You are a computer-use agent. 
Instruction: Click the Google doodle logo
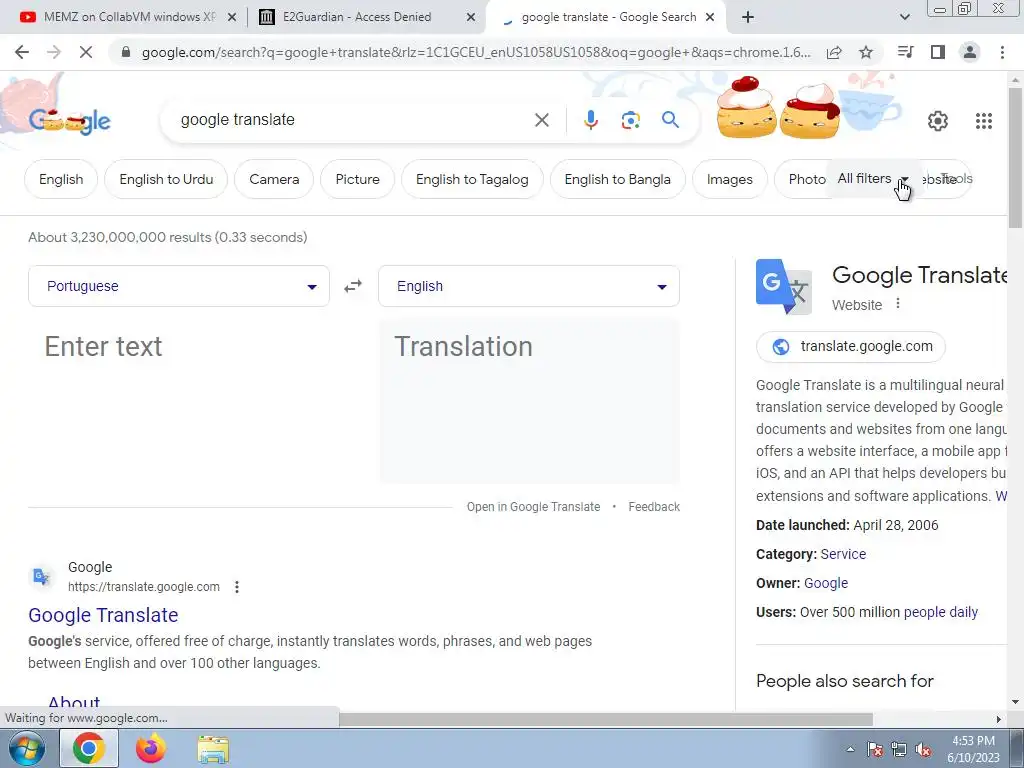pyautogui.click(x=69, y=121)
